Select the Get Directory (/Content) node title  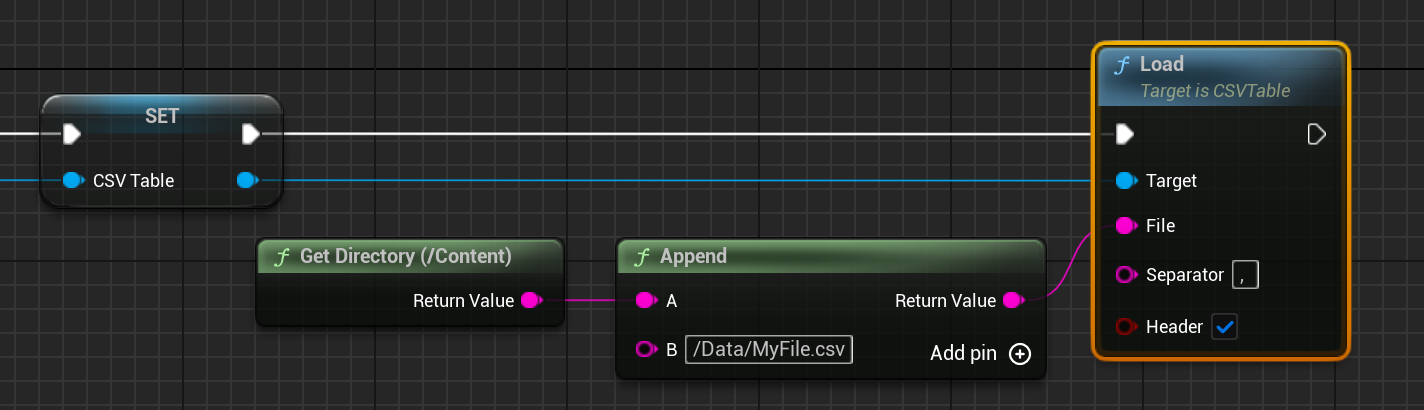pos(406,257)
